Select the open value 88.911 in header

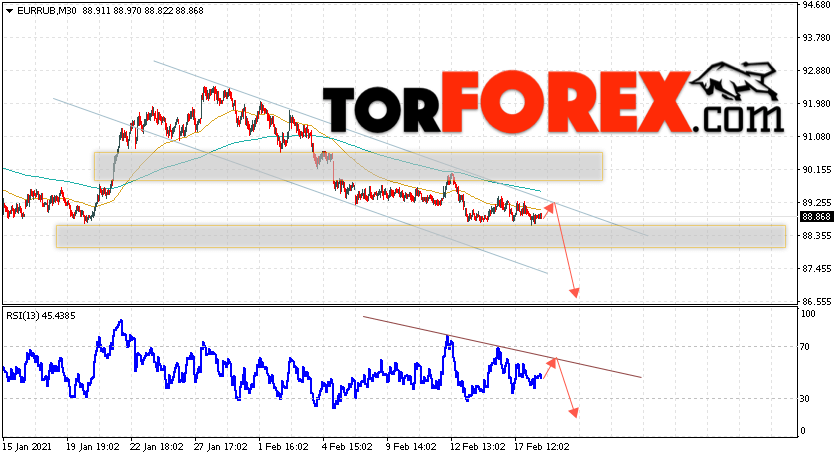click(x=97, y=11)
